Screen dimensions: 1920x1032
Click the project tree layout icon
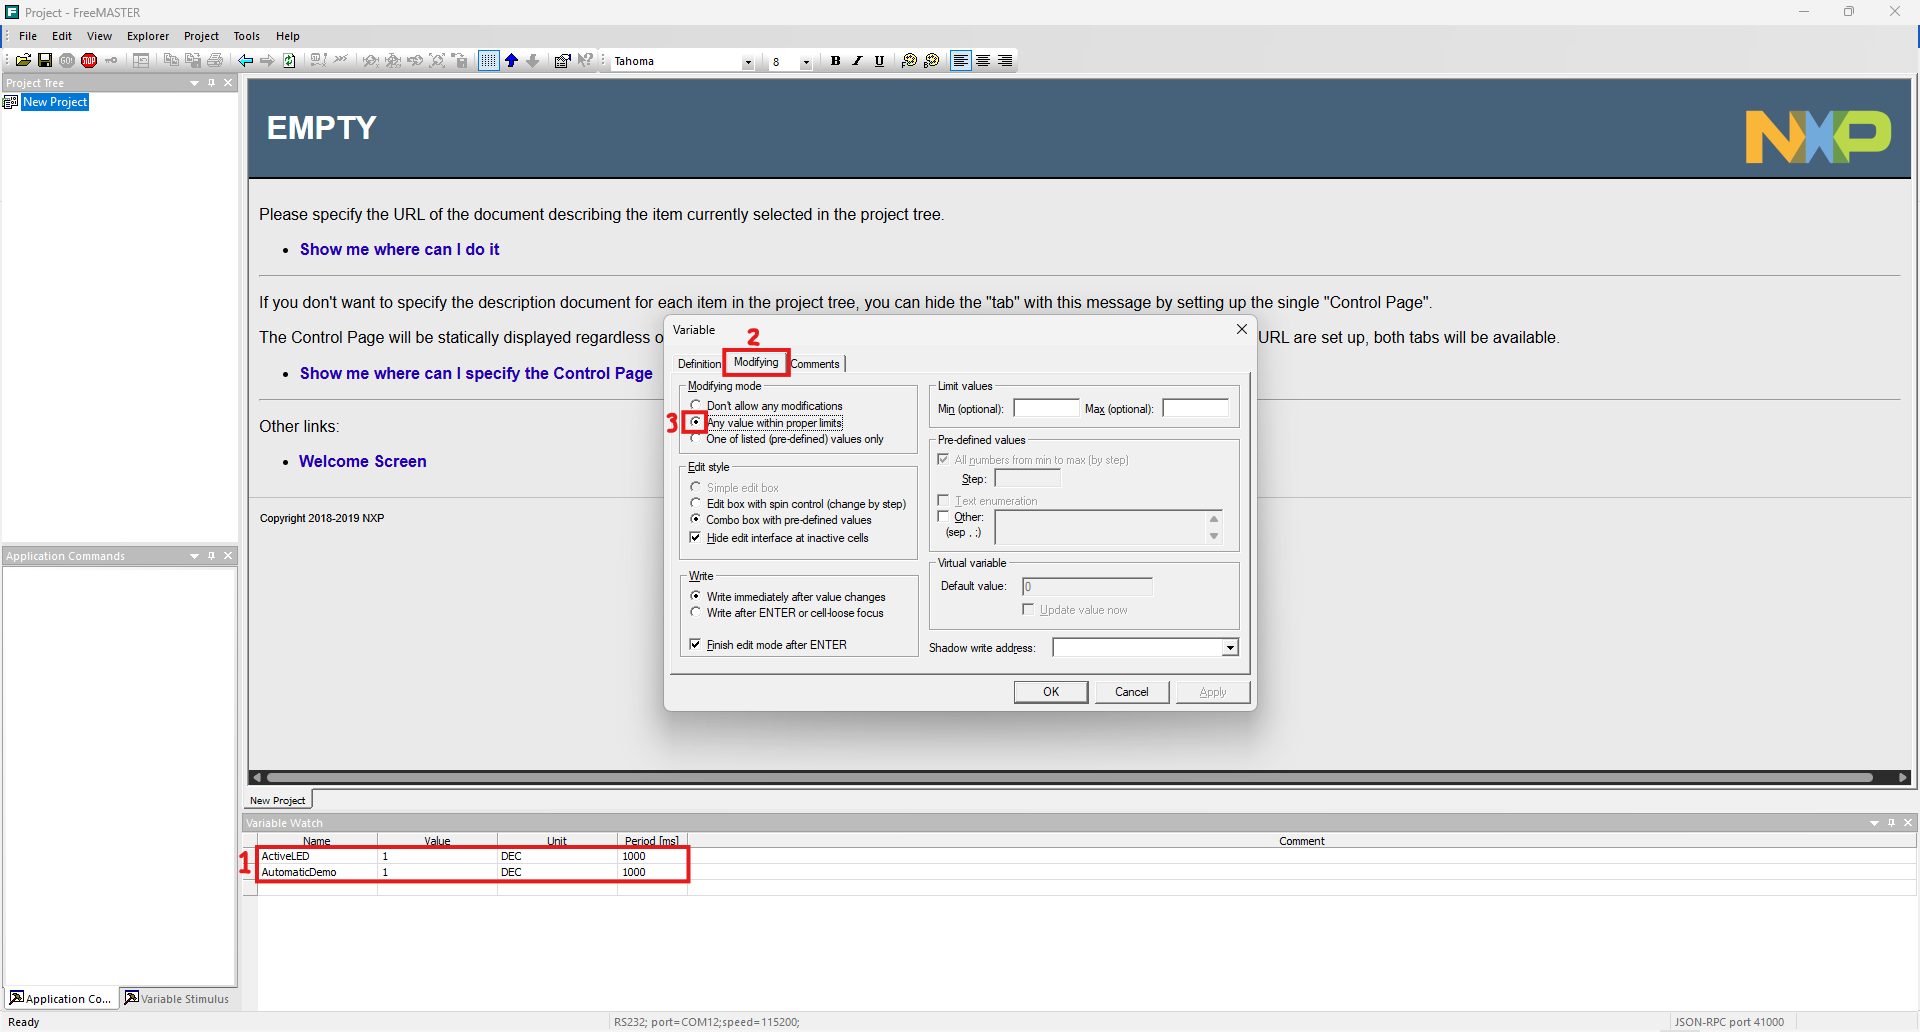tap(141, 61)
